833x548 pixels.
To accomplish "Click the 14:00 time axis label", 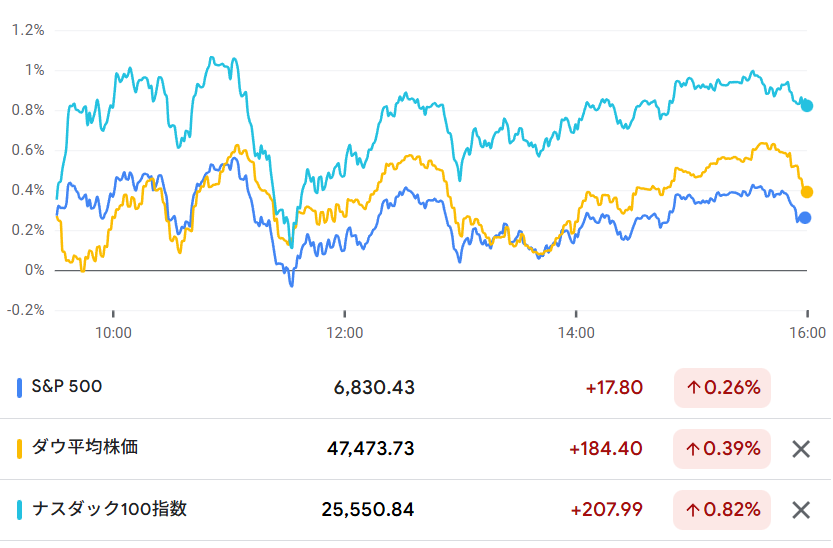I will click(576, 332).
